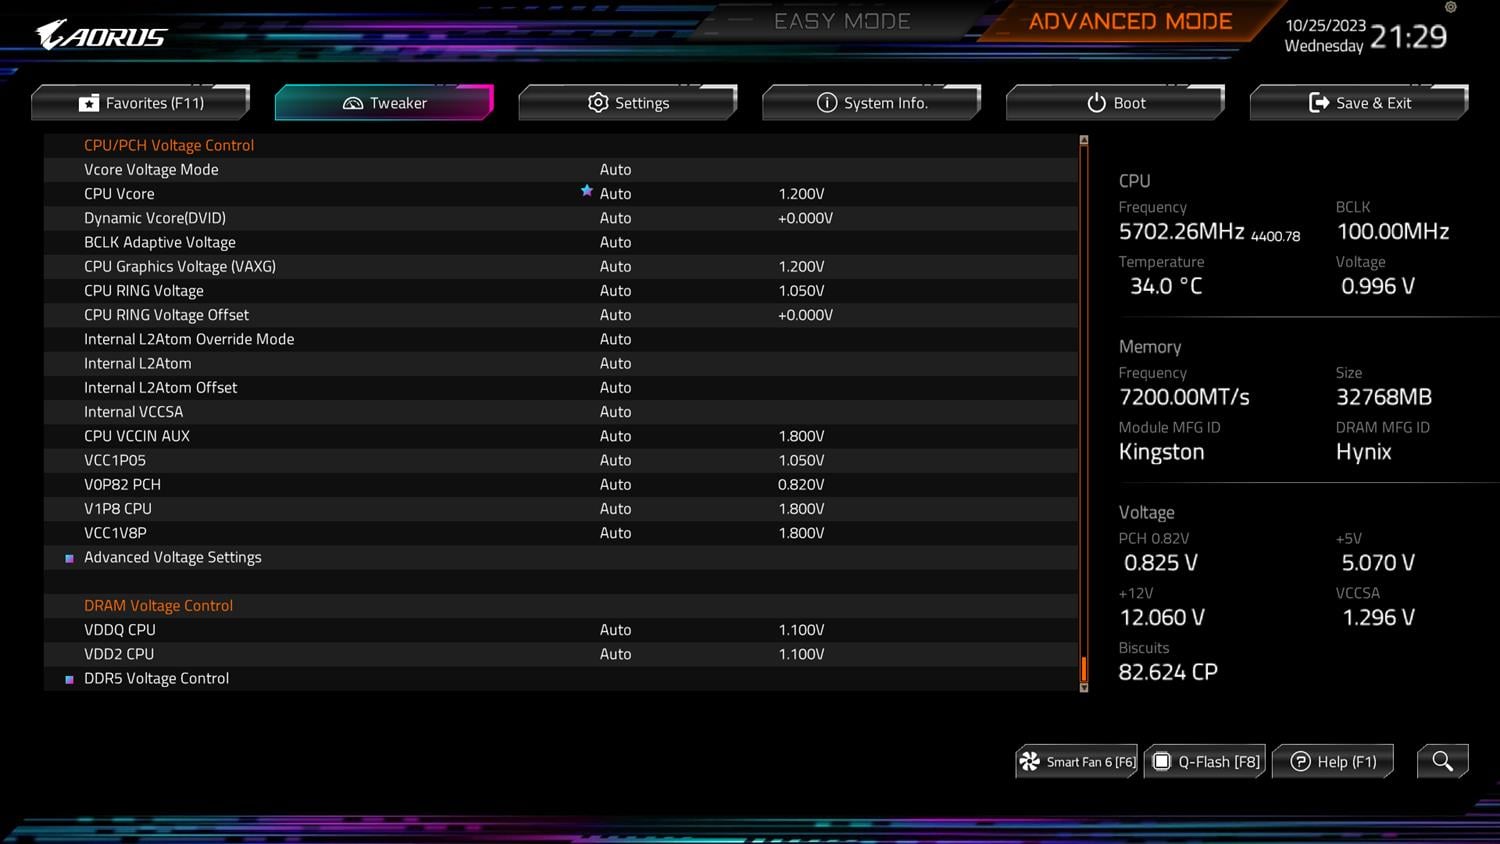Launch the Q-Flash BIOS update utility
This screenshot has width=1500, height=844.
1206,762
